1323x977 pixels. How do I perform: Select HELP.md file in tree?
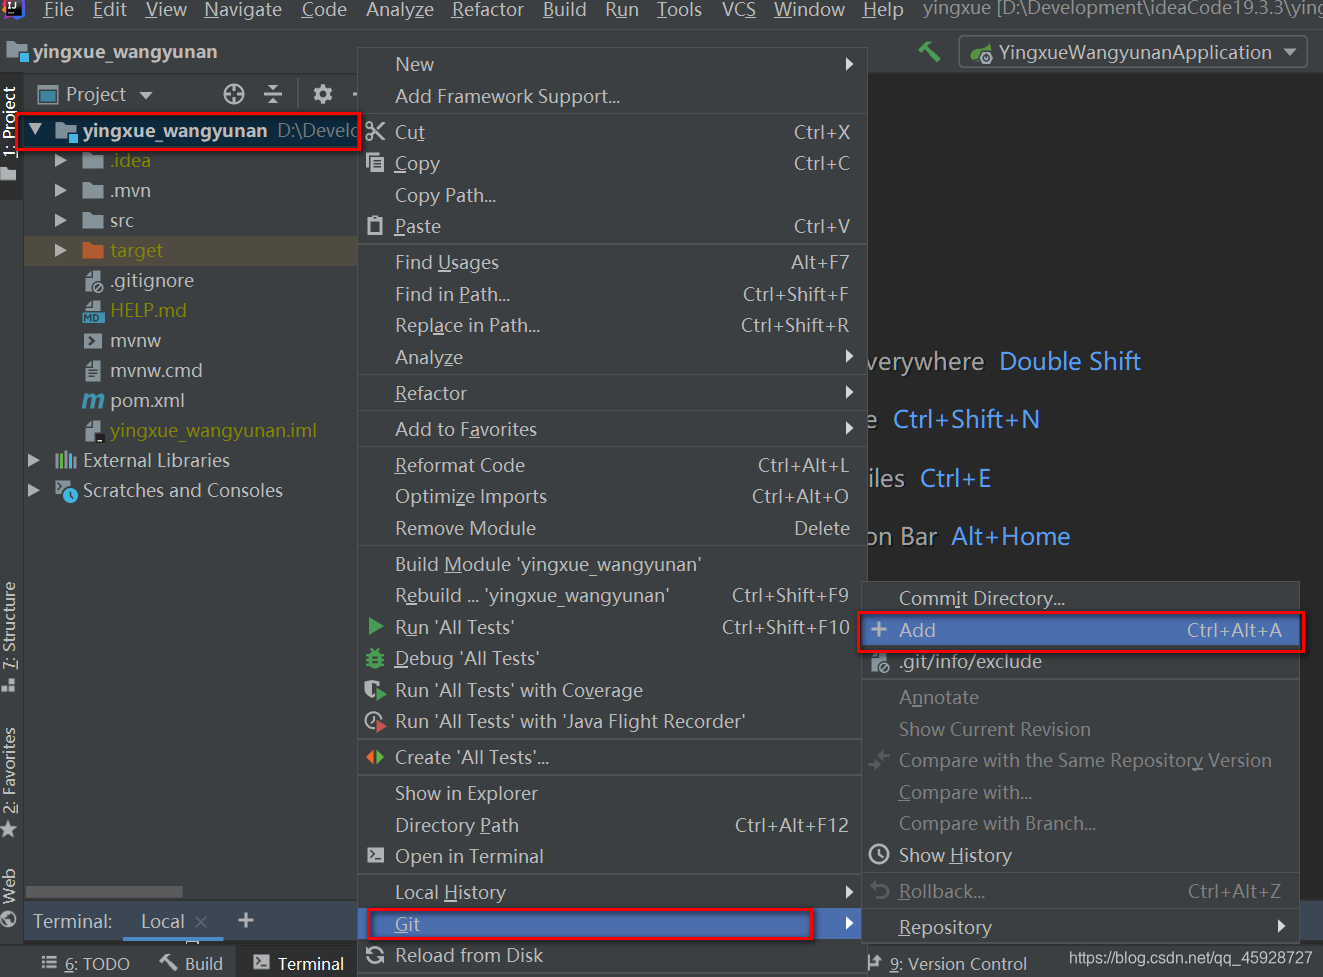(148, 310)
